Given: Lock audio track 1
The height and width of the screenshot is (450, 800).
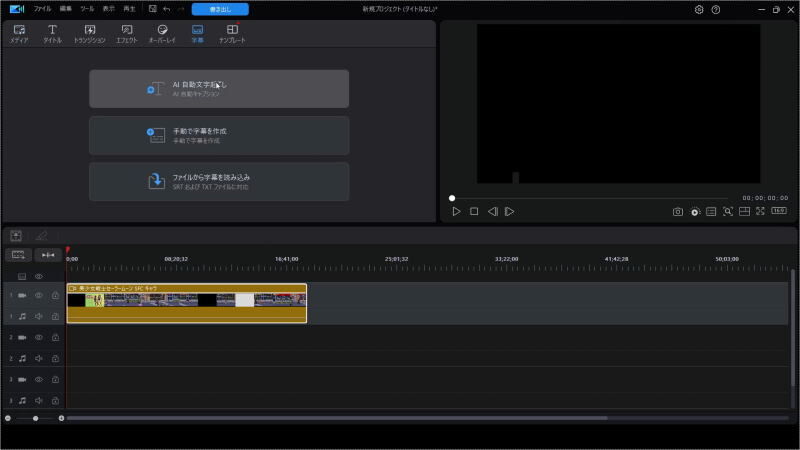Looking at the screenshot, I should [x=55, y=316].
